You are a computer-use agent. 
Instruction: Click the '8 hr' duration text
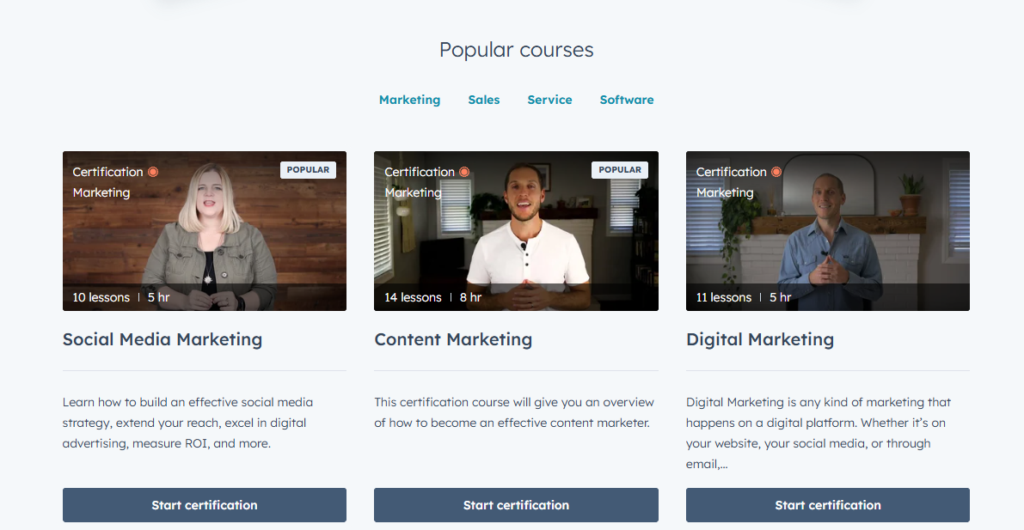(470, 298)
